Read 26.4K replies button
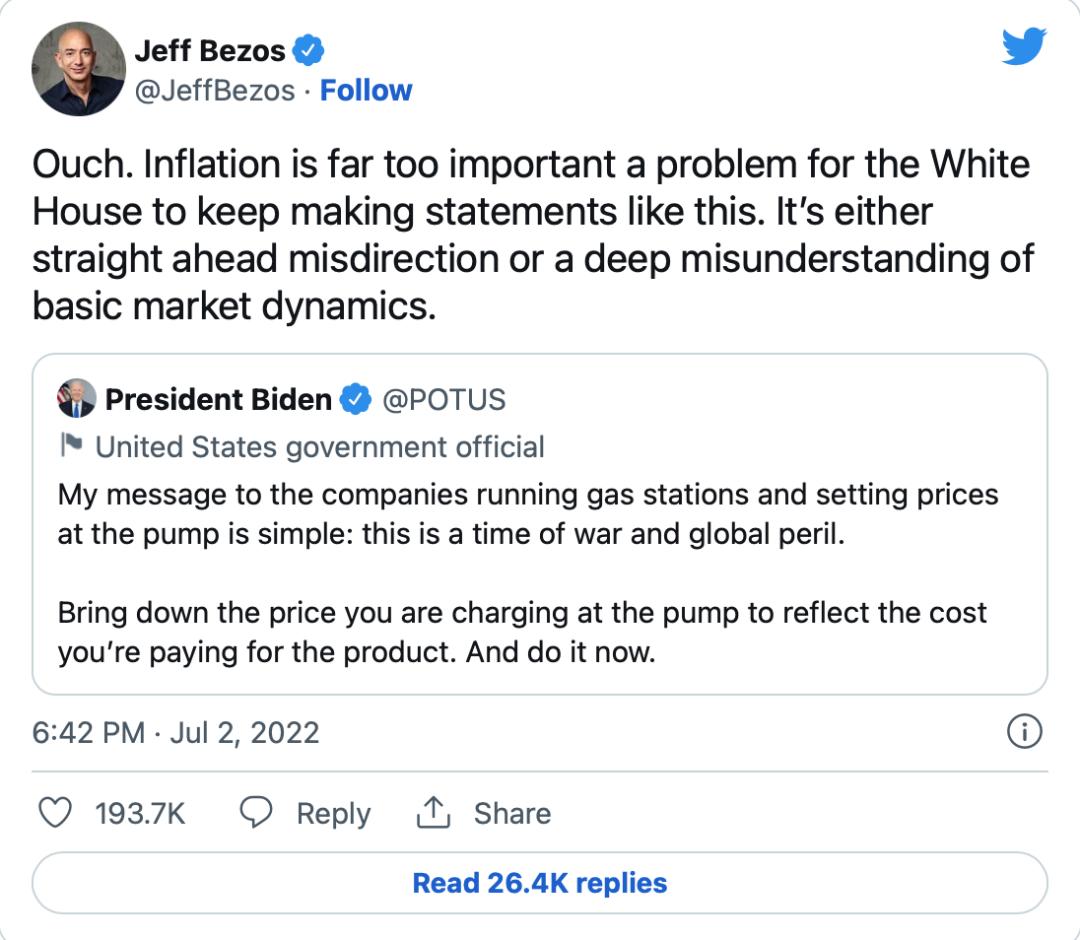Screen dimensions: 1080x940 click(x=540, y=883)
